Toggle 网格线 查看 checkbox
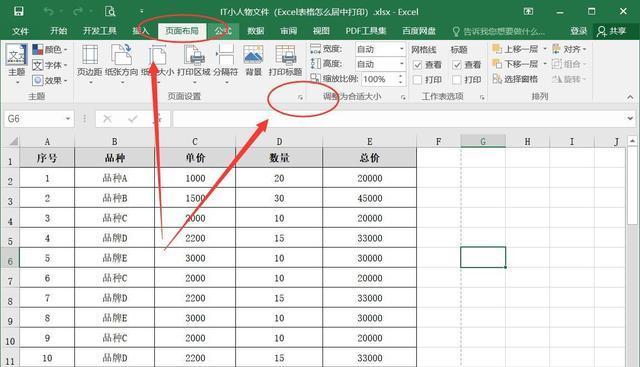This screenshot has width=640, height=367. pos(417,65)
